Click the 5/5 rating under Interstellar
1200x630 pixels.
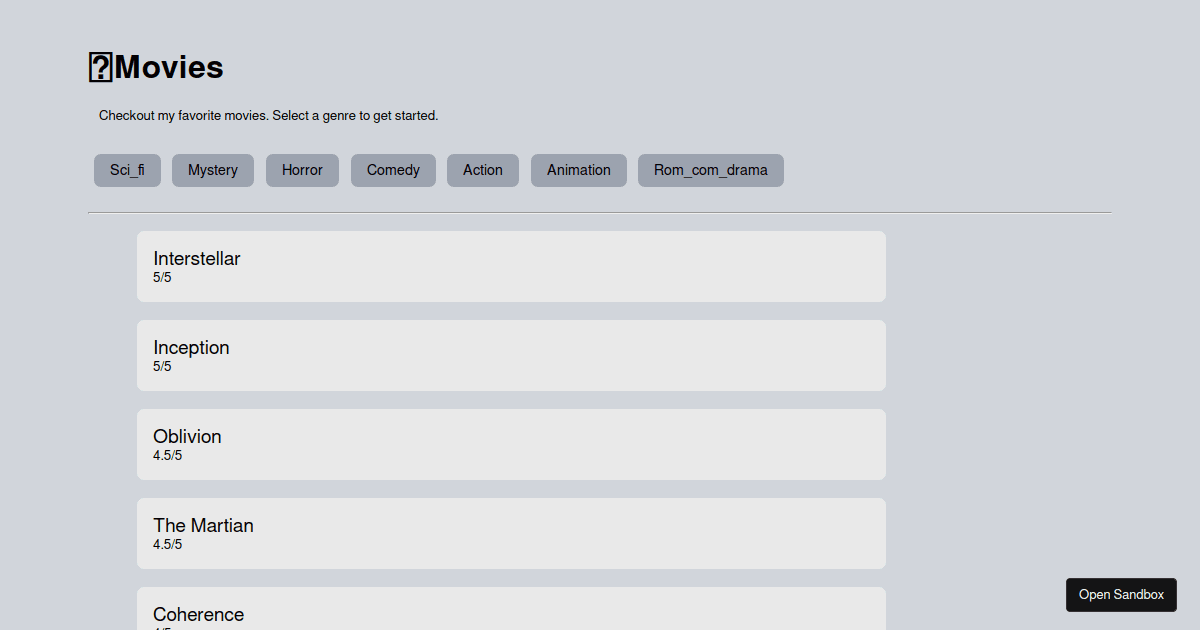coord(162,278)
